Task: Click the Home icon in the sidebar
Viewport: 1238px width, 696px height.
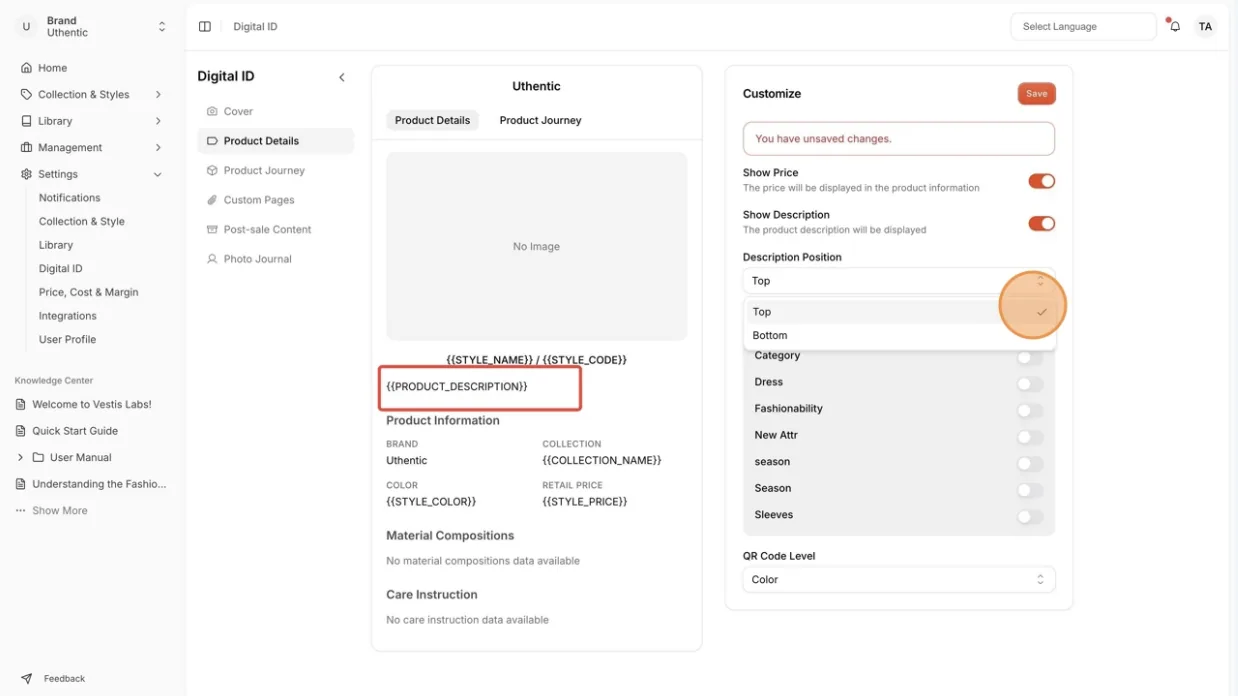Action: click(26, 68)
